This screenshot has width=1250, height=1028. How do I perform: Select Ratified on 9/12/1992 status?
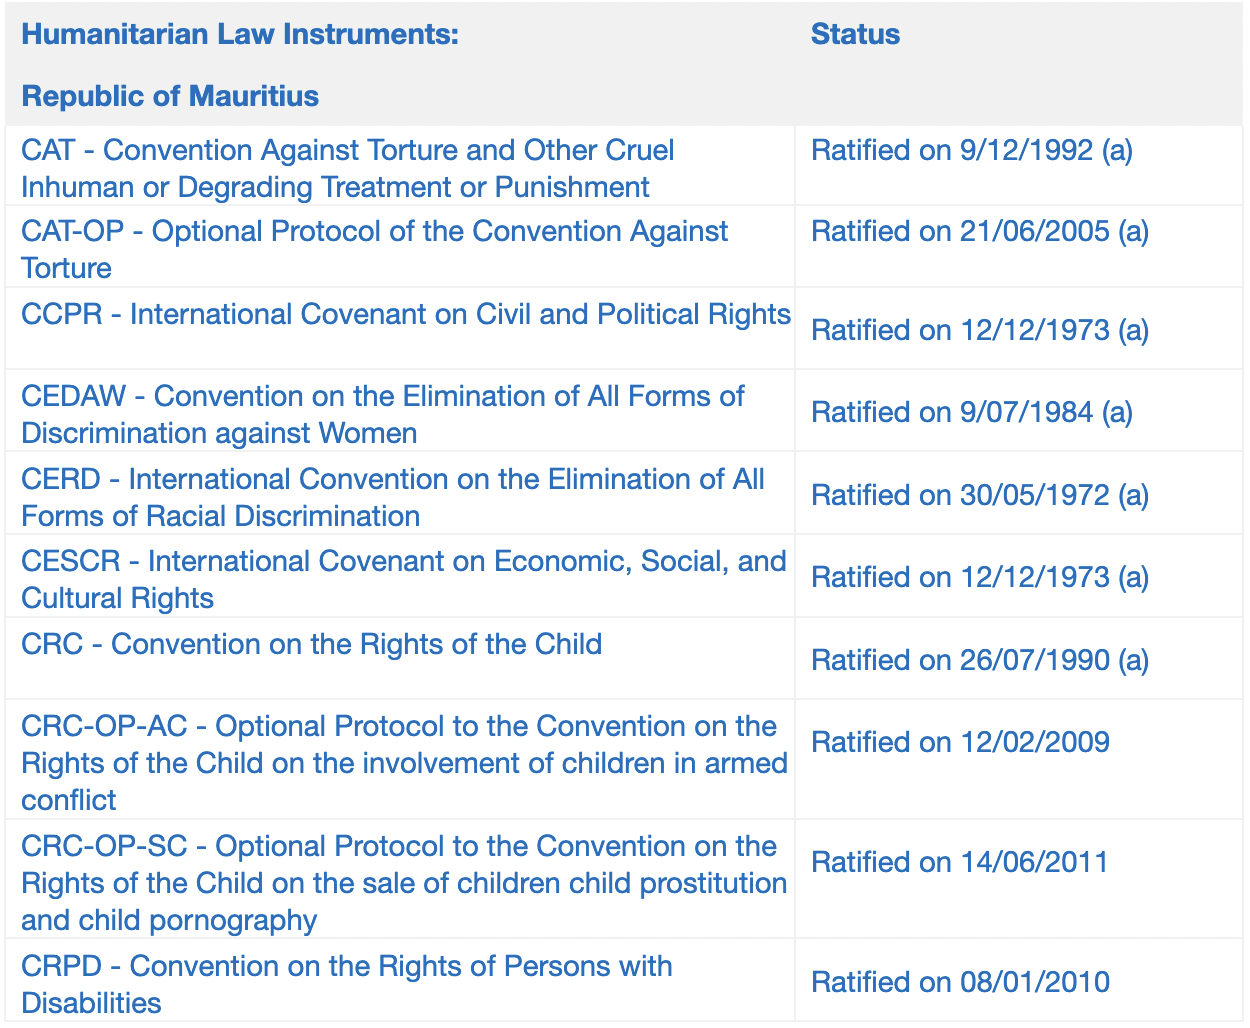point(972,151)
